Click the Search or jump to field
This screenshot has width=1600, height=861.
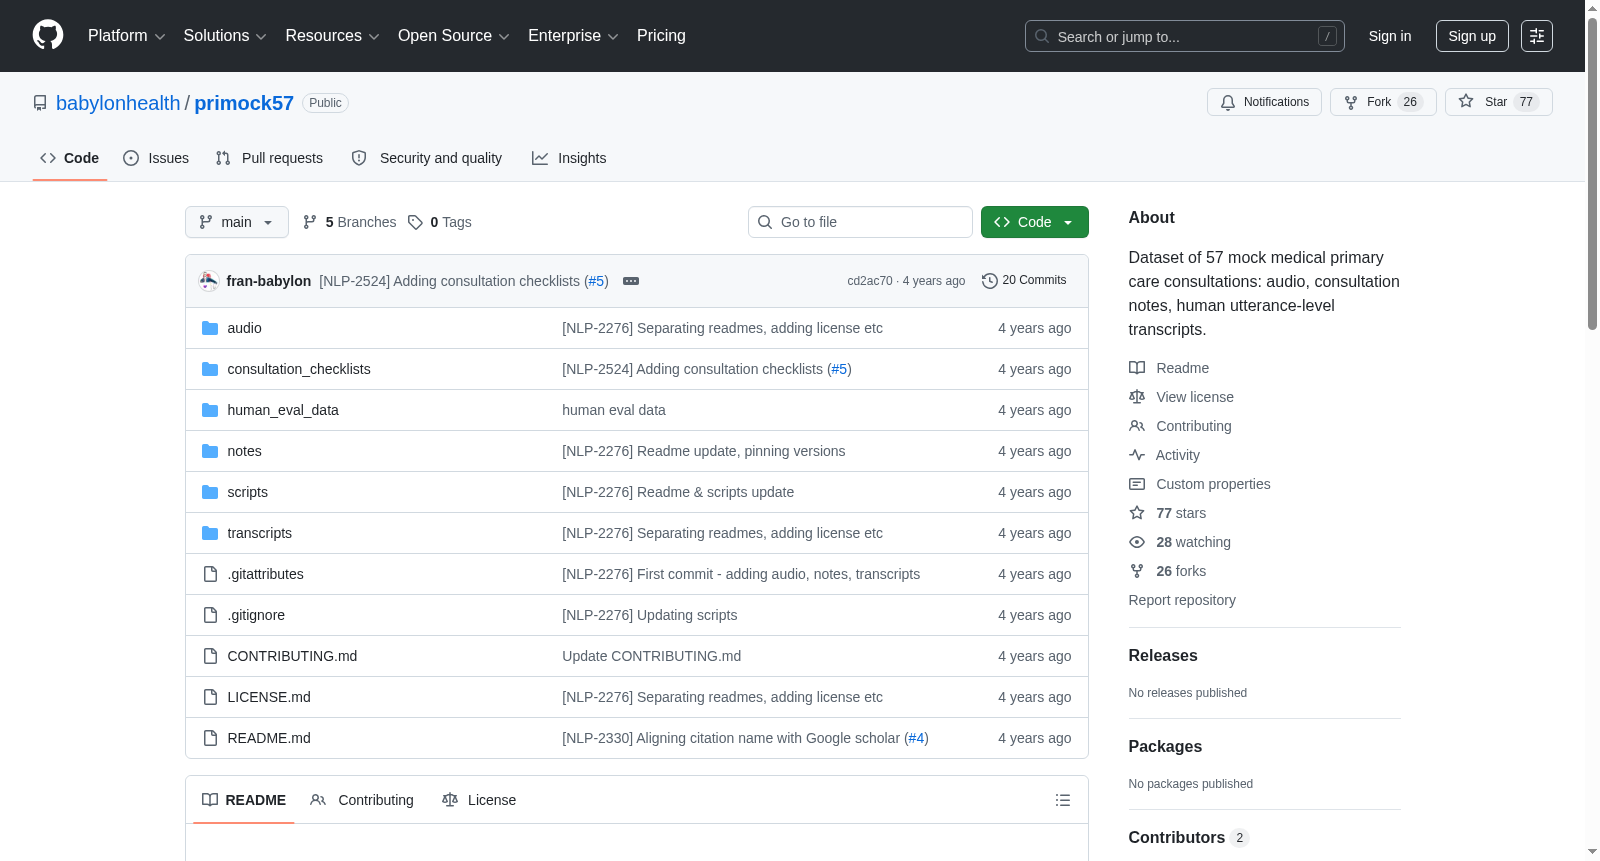[1185, 36]
